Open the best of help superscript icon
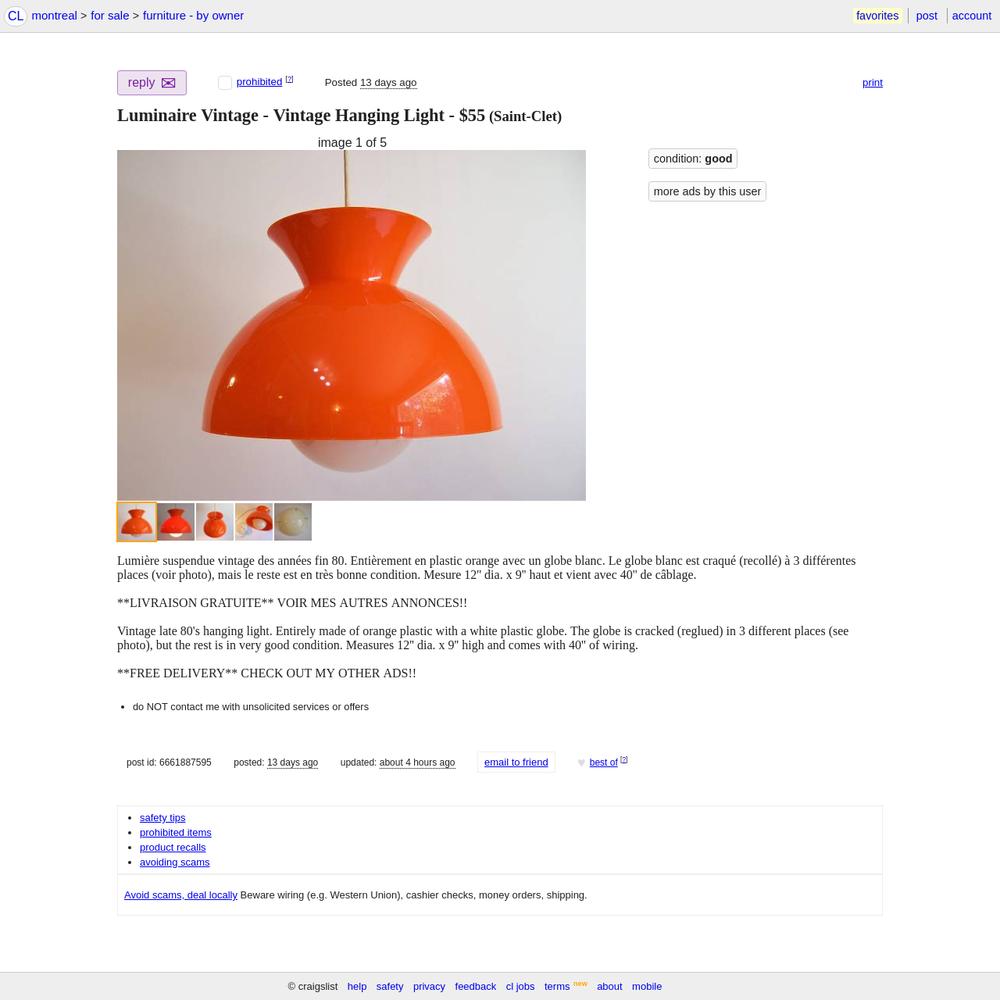 tap(624, 760)
